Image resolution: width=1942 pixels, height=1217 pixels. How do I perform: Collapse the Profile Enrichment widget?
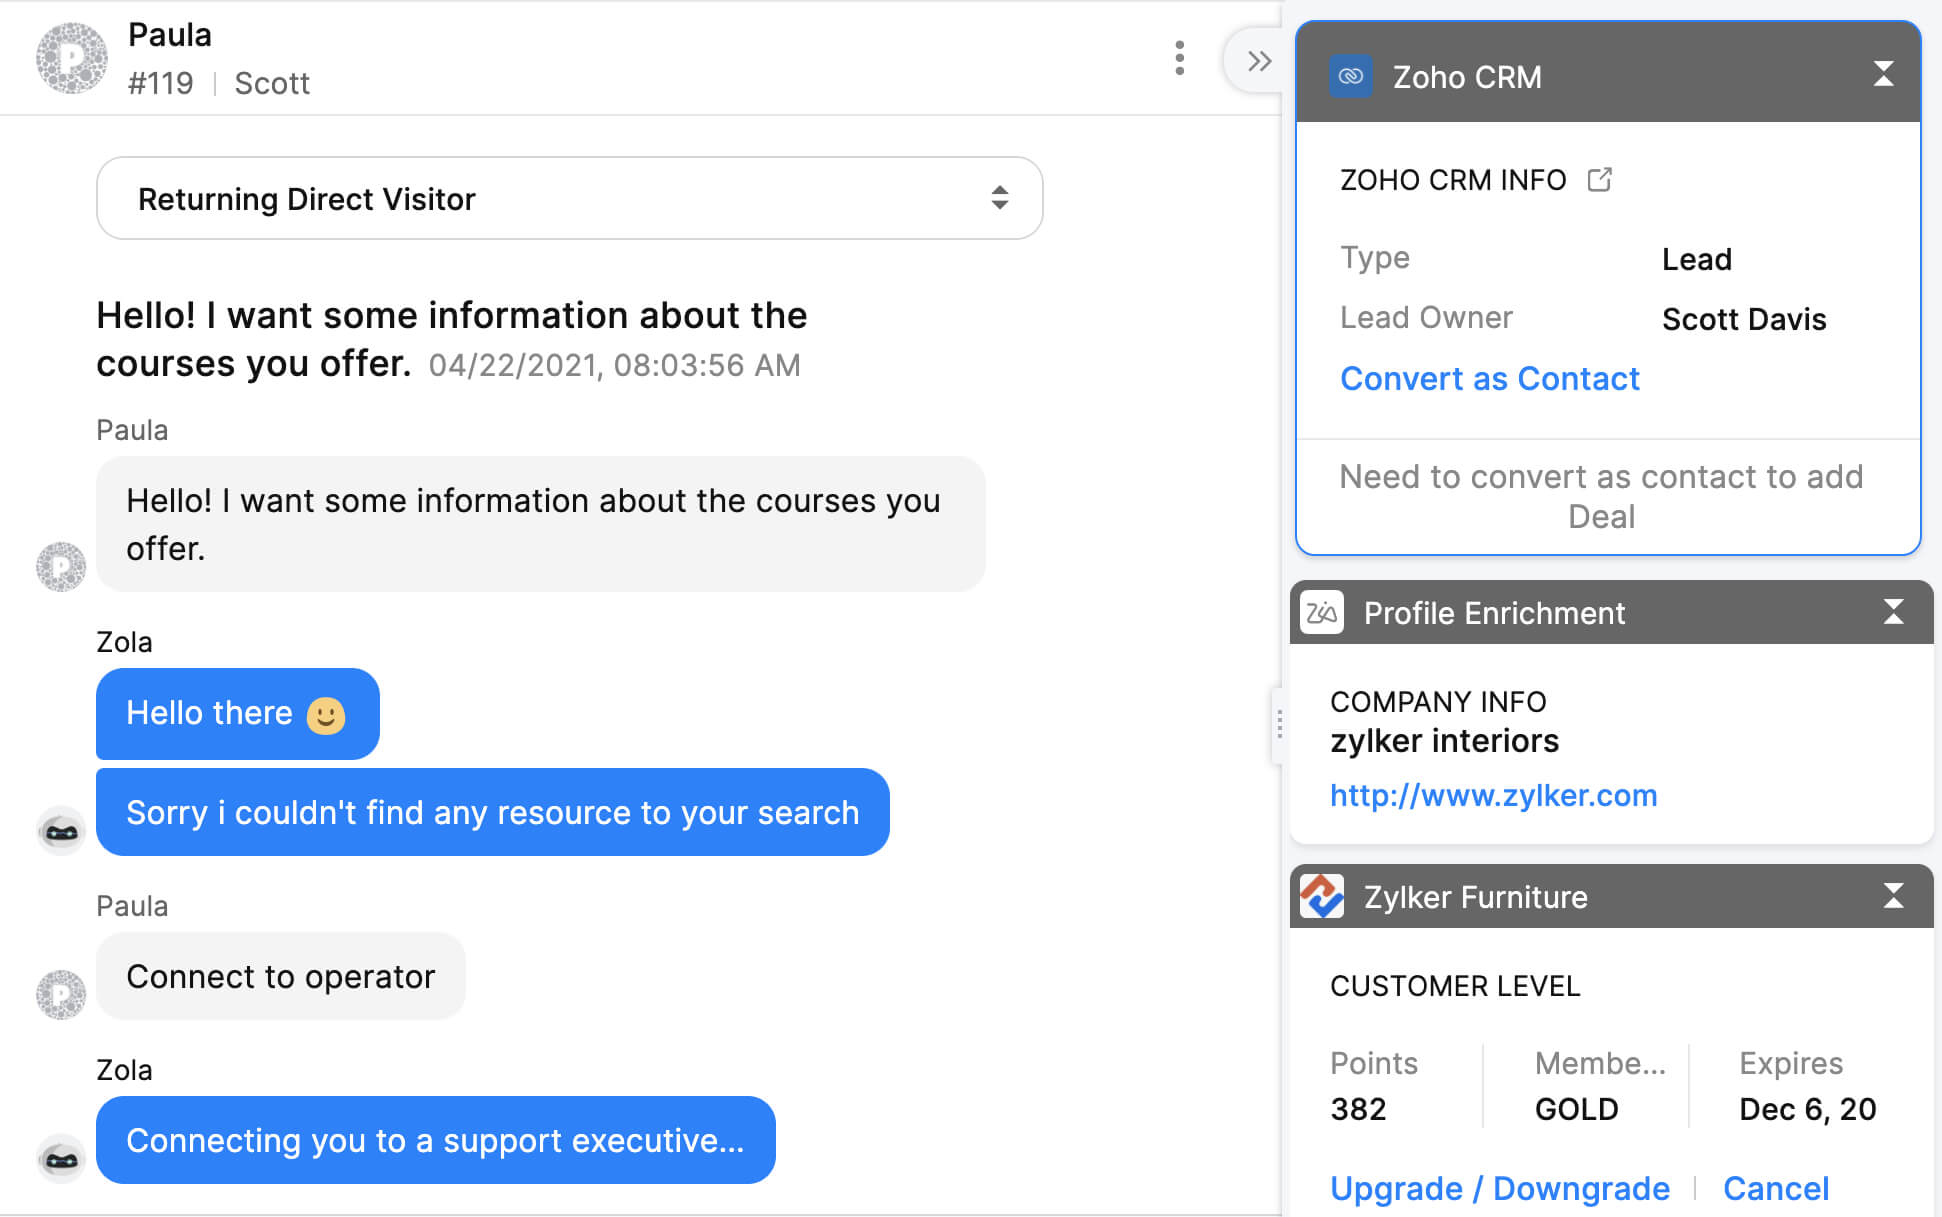point(1893,612)
